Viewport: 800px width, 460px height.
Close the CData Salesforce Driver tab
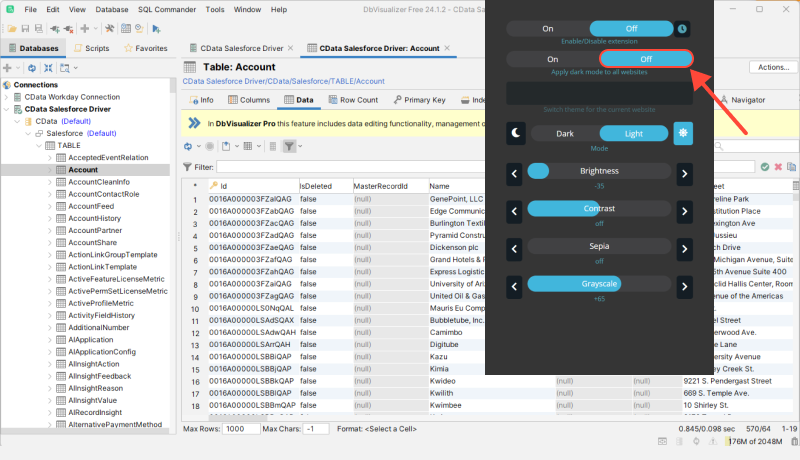[290, 48]
